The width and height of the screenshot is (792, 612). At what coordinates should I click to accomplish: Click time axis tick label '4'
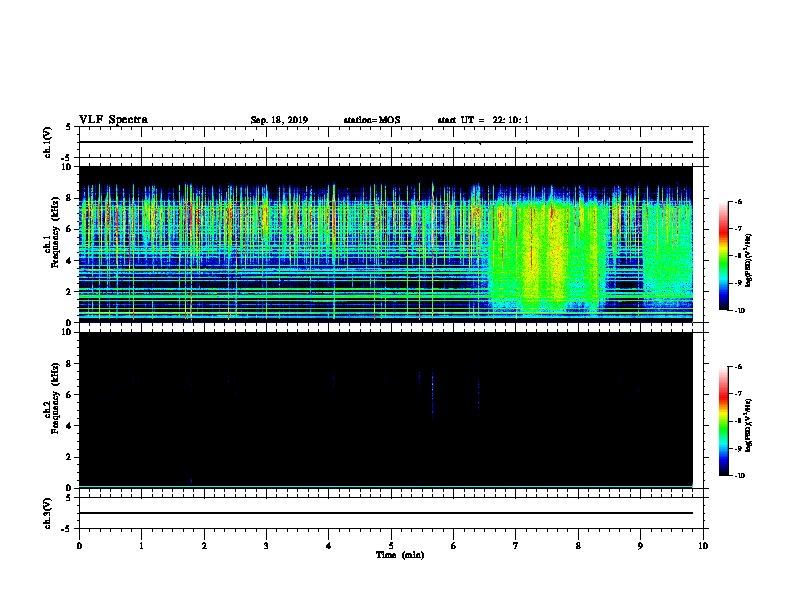coord(329,546)
